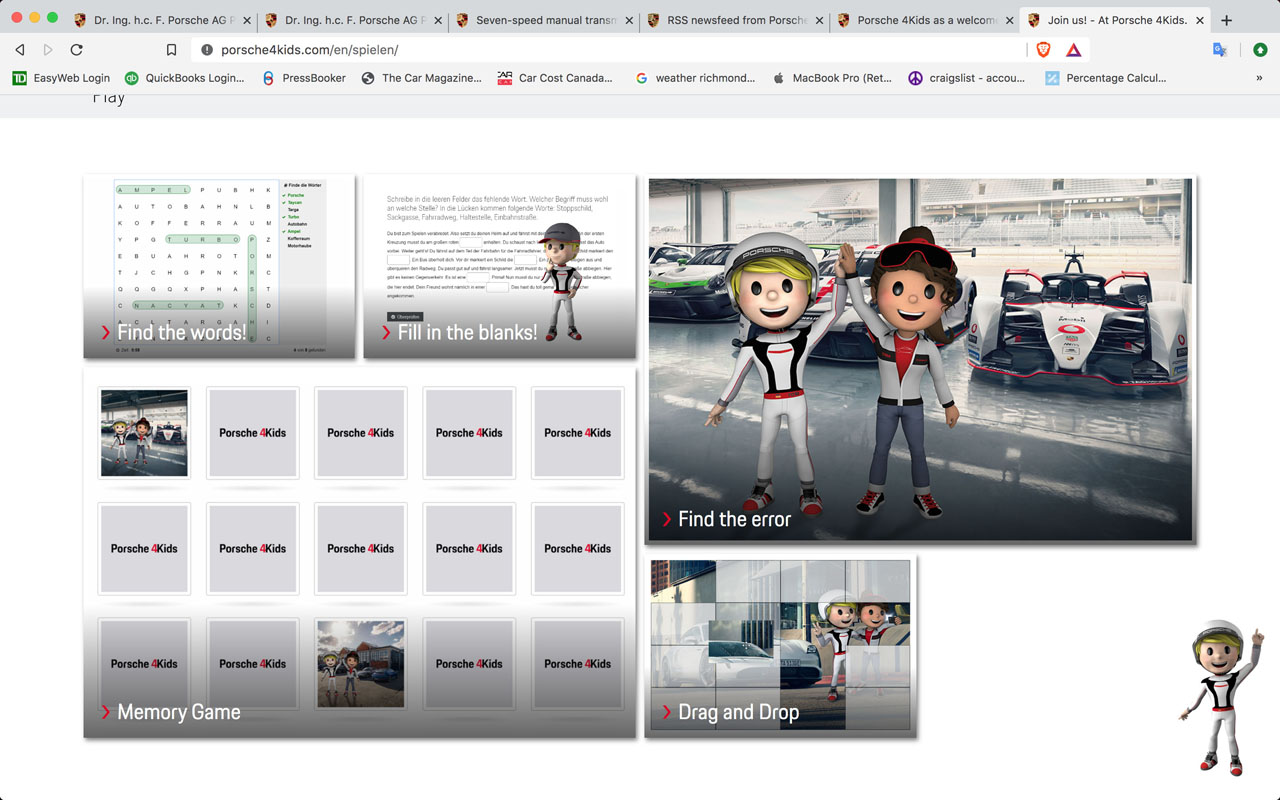
Task: Reload the current page
Action: coord(77,49)
